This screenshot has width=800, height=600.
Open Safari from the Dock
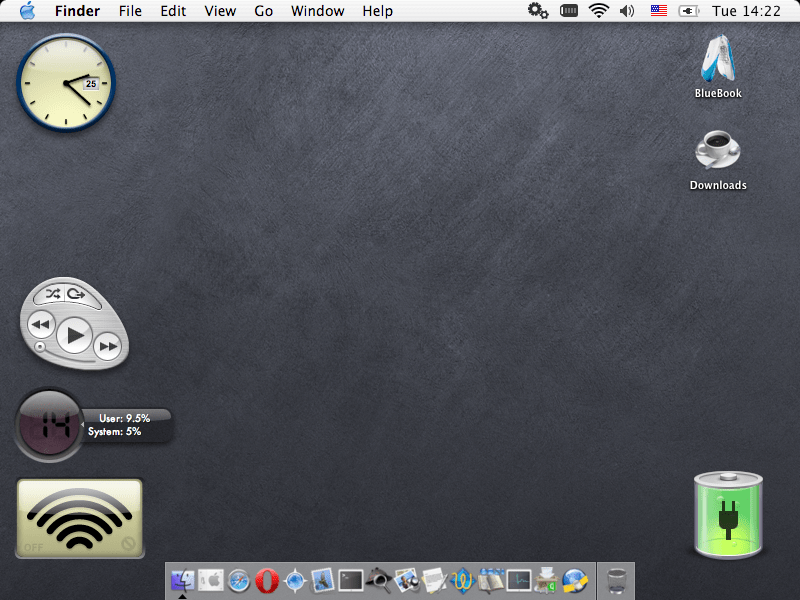pyautogui.click(x=237, y=580)
